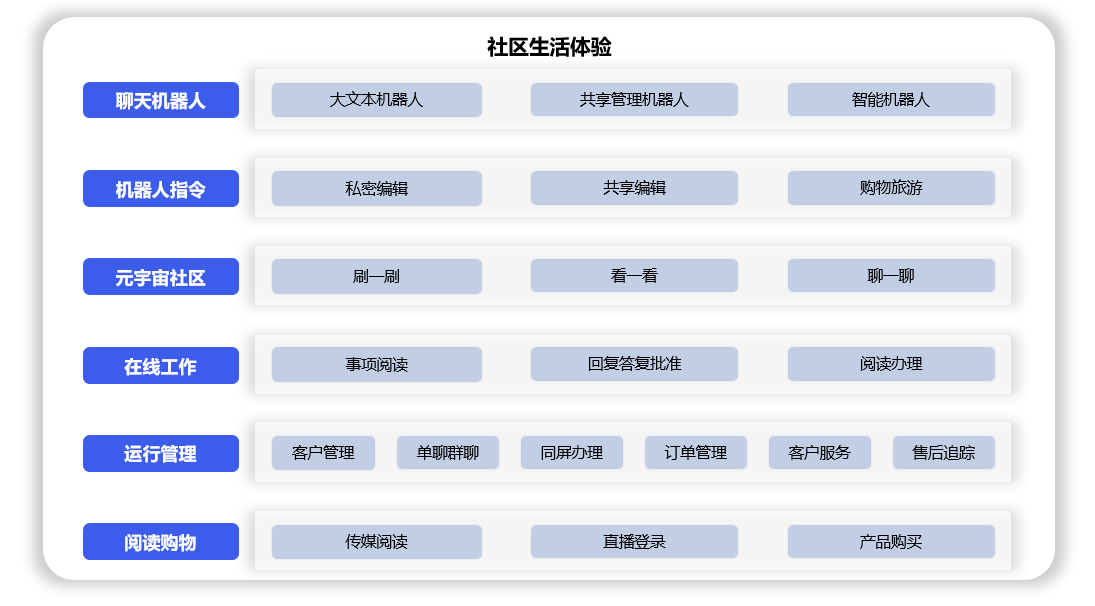Click the 在线工作 blue label
Screen dimensions: 1095x606
pos(160,366)
